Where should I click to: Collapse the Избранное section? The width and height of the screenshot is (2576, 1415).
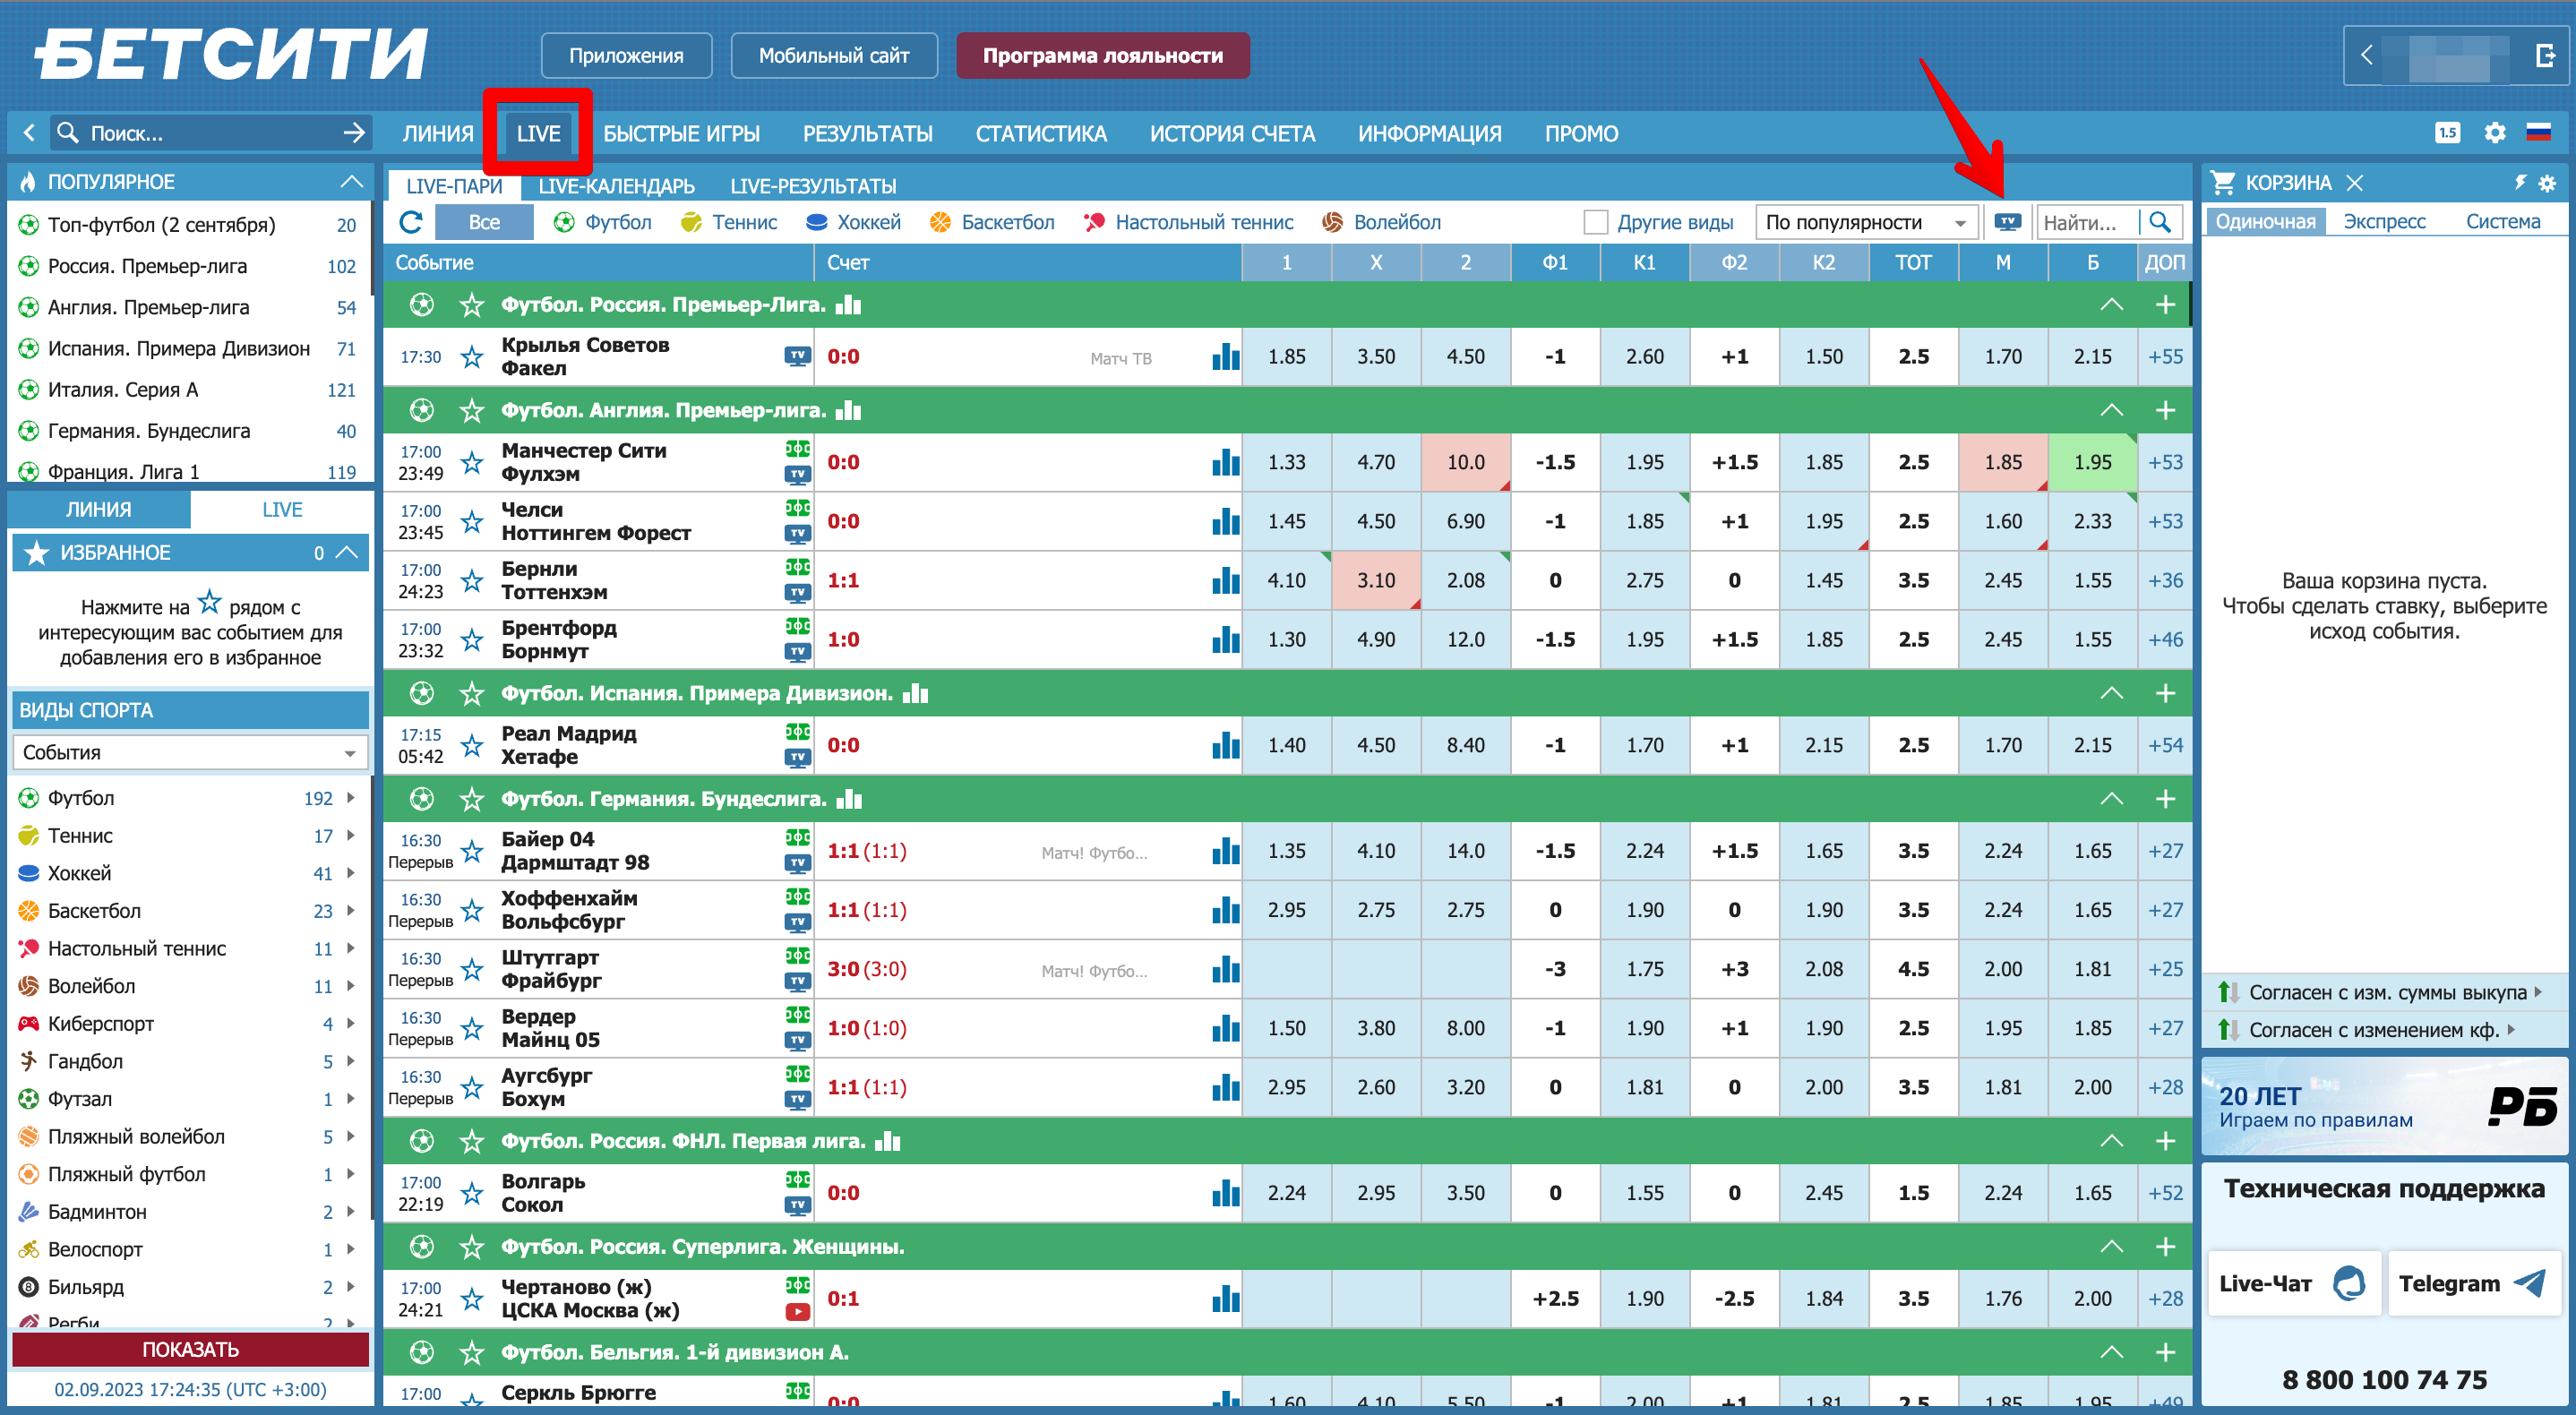(x=347, y=552)
